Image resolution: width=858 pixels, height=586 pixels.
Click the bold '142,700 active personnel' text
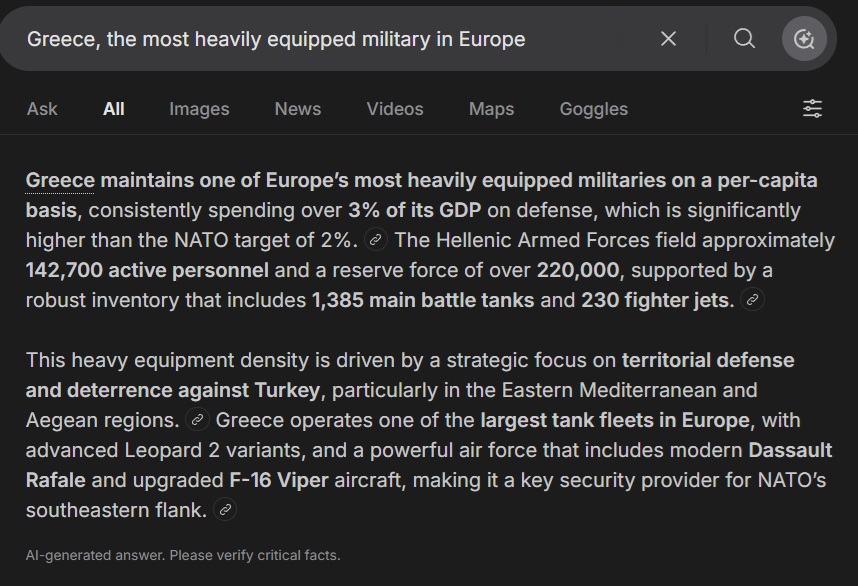pos(147,270)
